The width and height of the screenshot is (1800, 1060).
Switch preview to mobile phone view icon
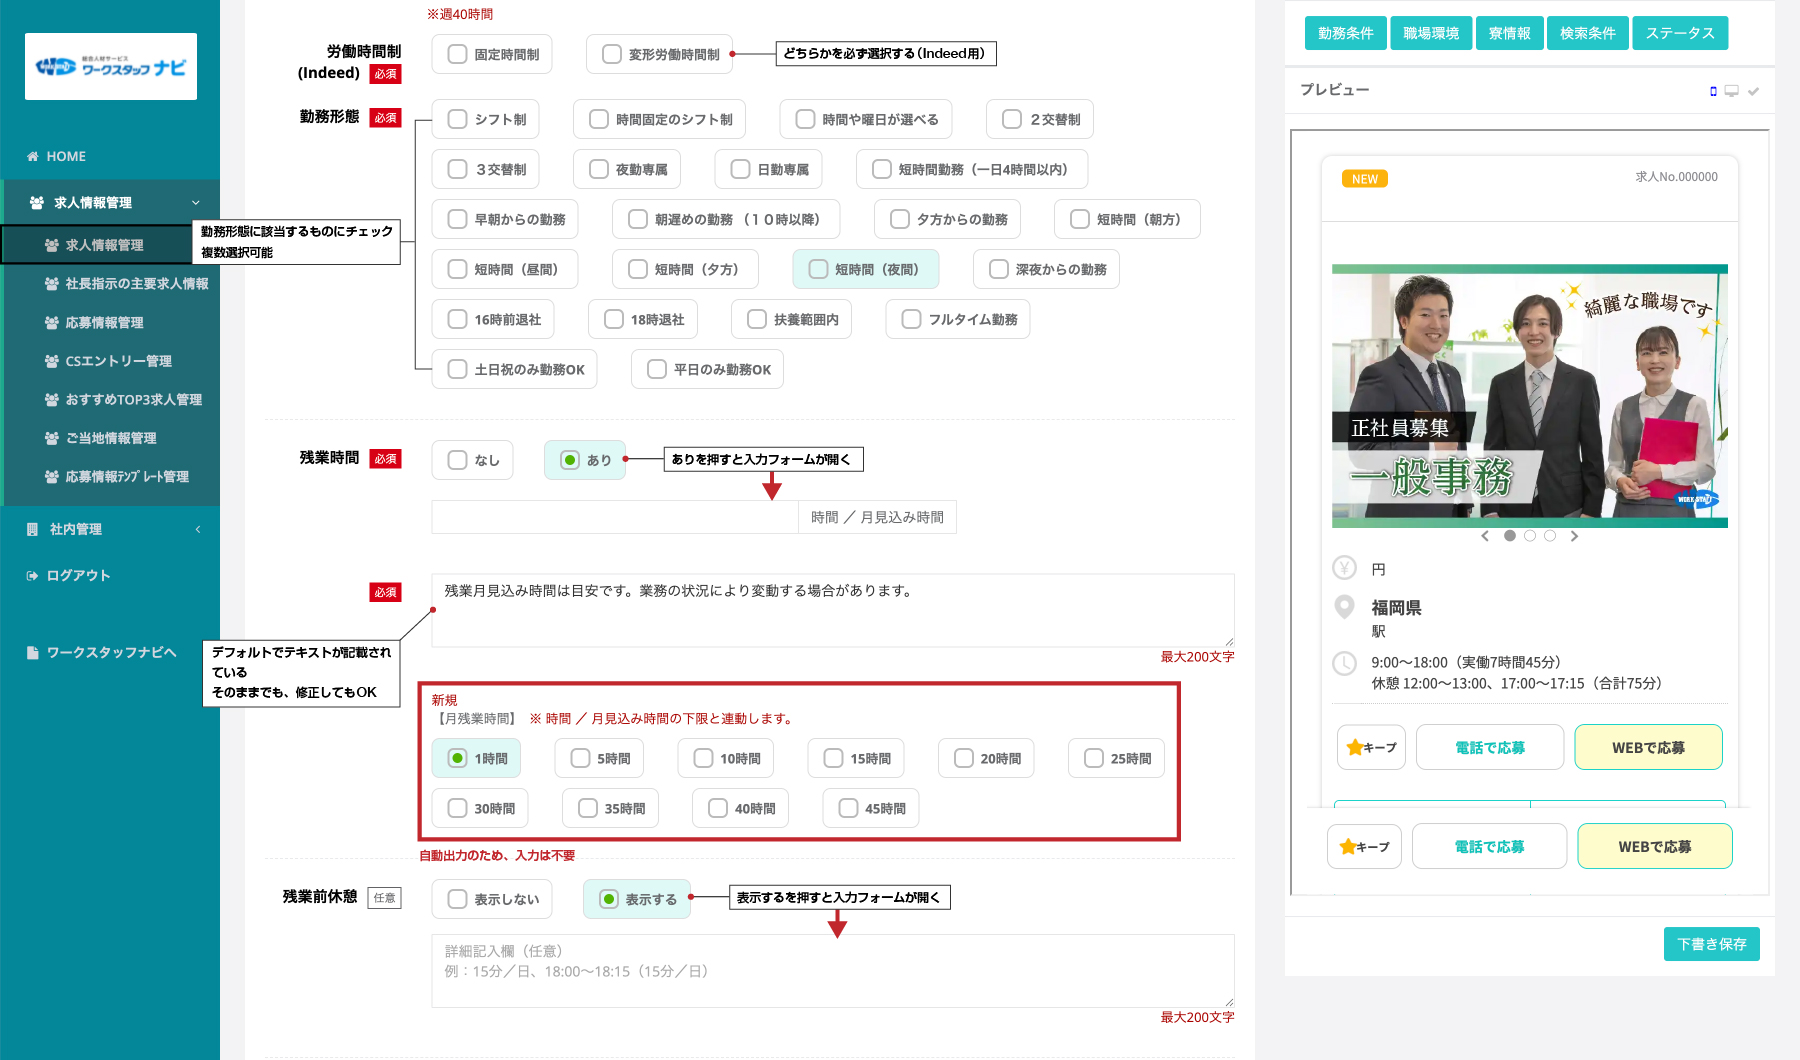1713,91
